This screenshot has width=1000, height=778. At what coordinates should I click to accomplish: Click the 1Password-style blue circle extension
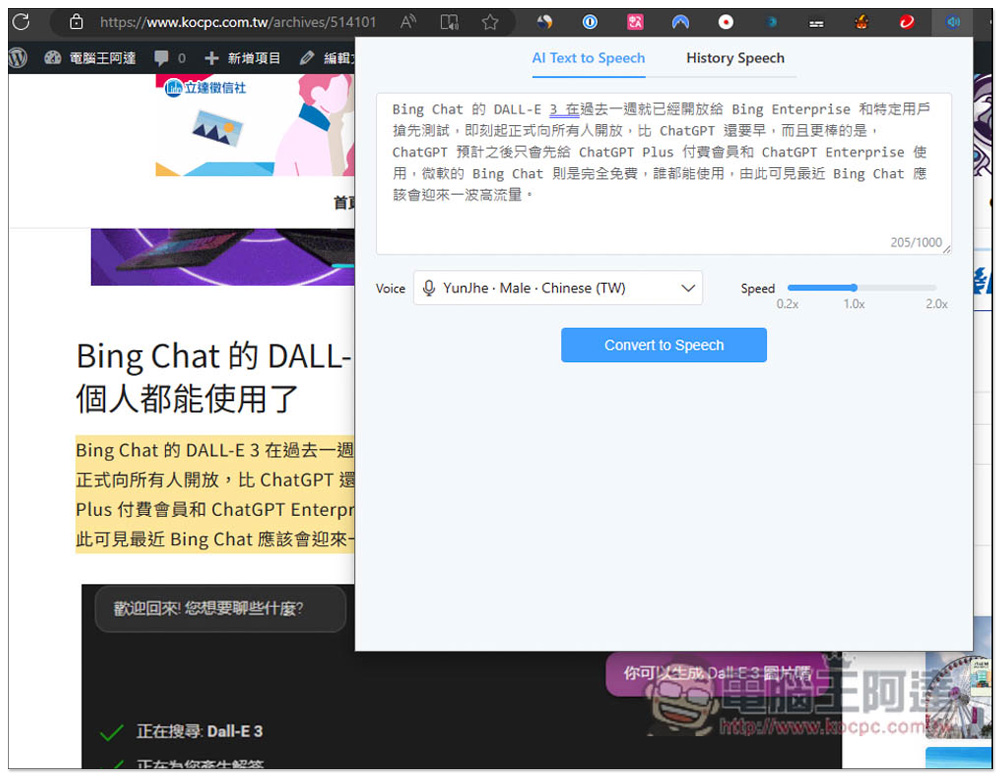click(x=590, y=21)
